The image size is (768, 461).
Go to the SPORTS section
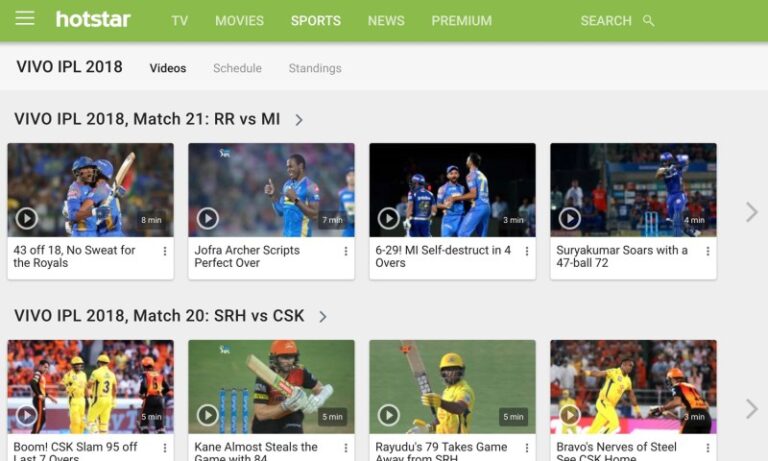[x=315, y=21]
